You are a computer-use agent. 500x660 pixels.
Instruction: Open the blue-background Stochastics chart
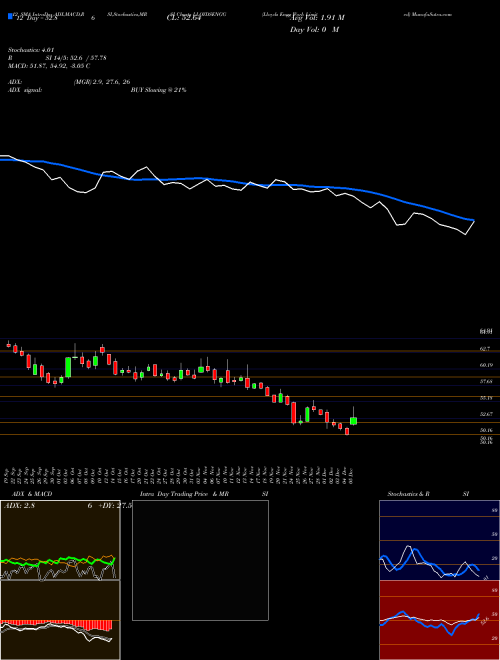coord(439,540)
